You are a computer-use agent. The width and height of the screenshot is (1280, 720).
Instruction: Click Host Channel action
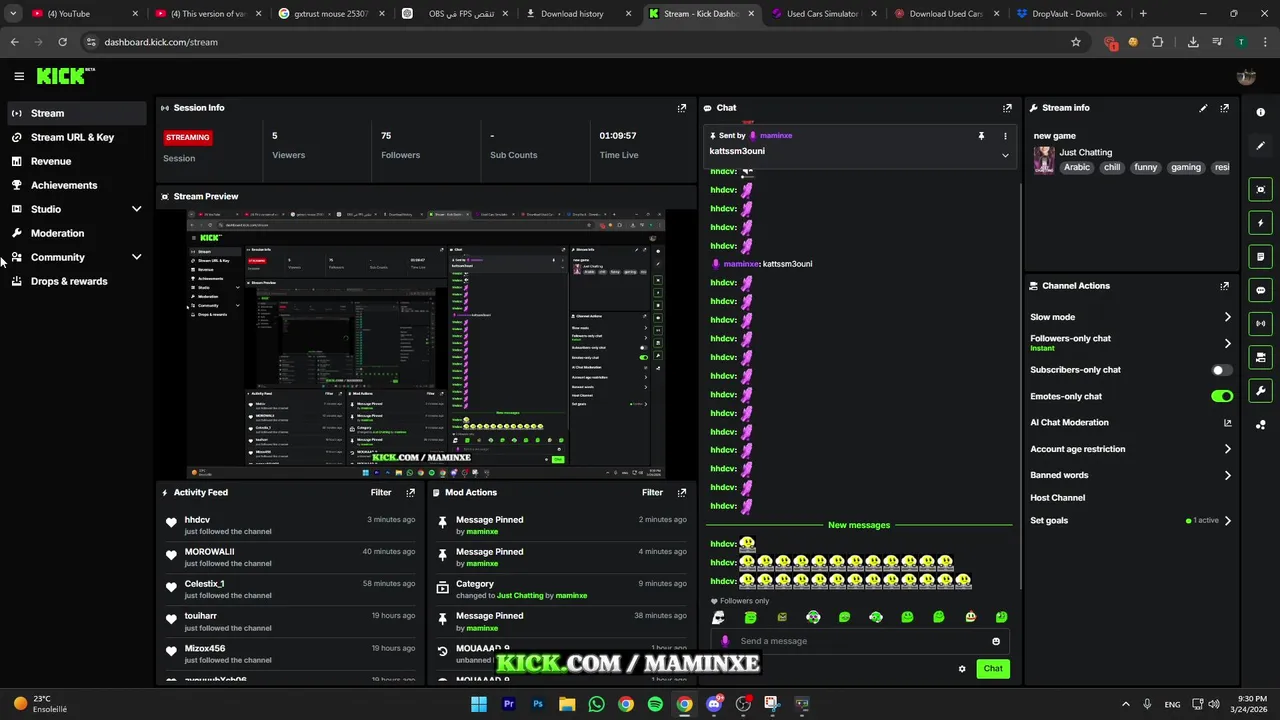[x=1057, y=498]
